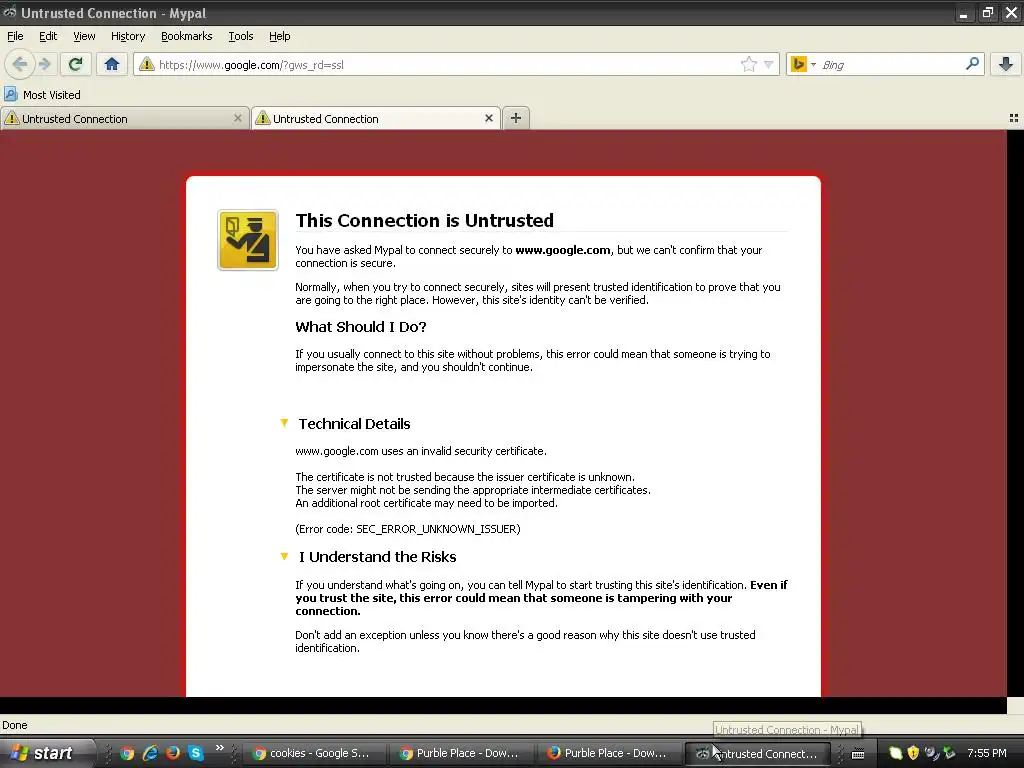Close the second Untrusted Connection tab
Image resolution: width=1024 pixels, height=768 pixels.
pos(488,118)
